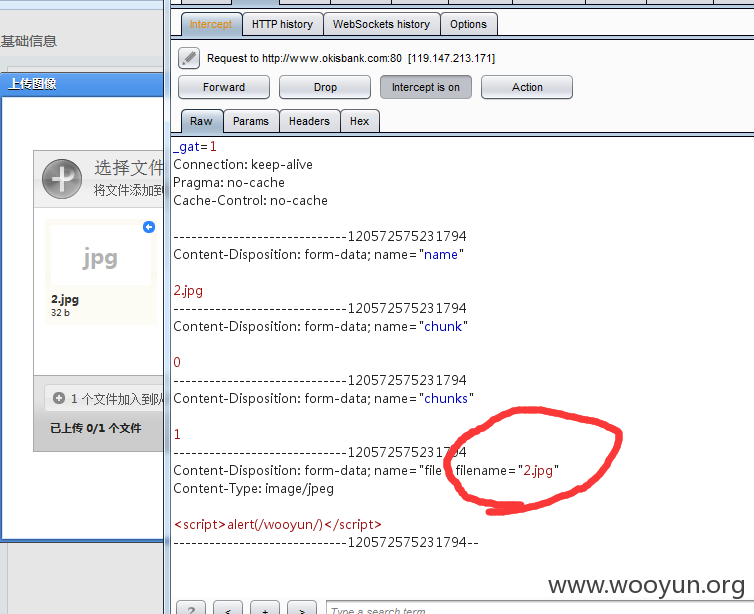Switch to the Options tab
Viewport: 754px width, 614px height.
click(x=468, y=24)
